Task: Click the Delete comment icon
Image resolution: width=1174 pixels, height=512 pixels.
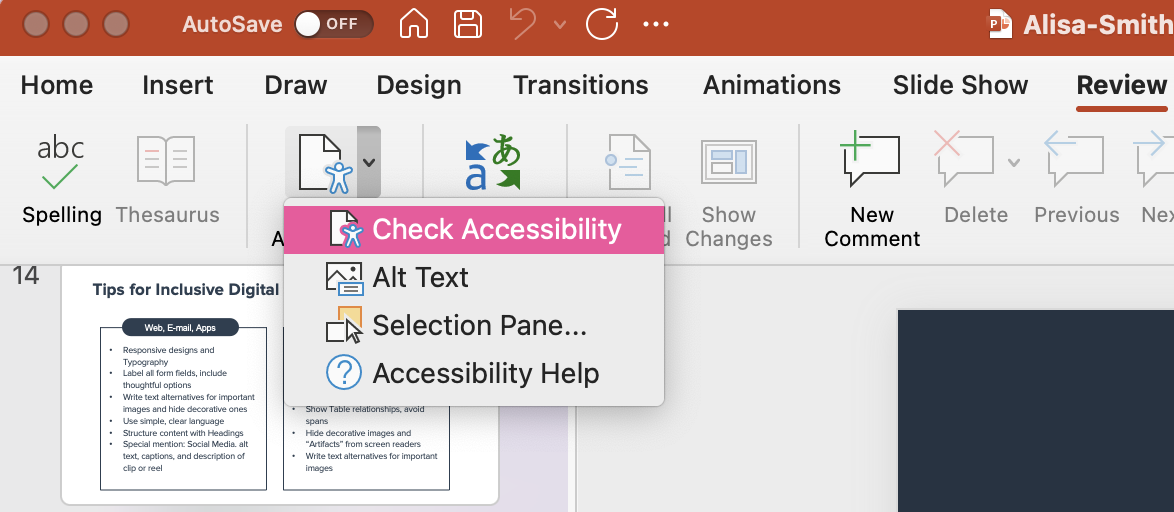Action: coord(964,160)
